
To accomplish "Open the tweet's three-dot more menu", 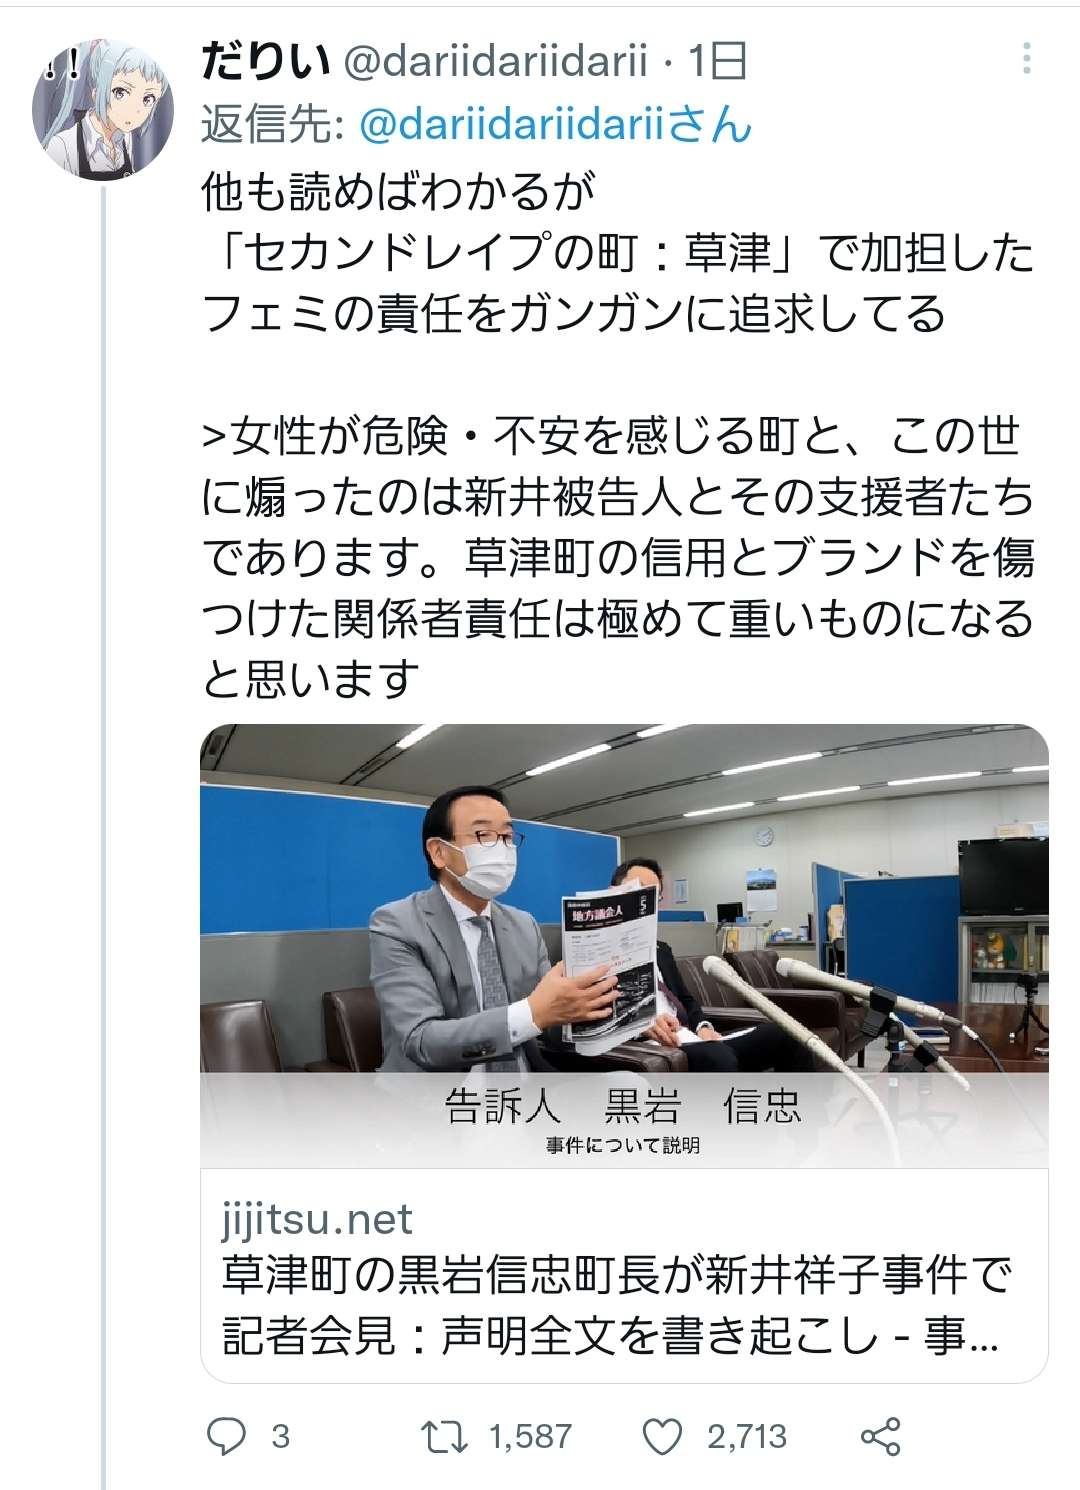I will tap(1026, 59).
